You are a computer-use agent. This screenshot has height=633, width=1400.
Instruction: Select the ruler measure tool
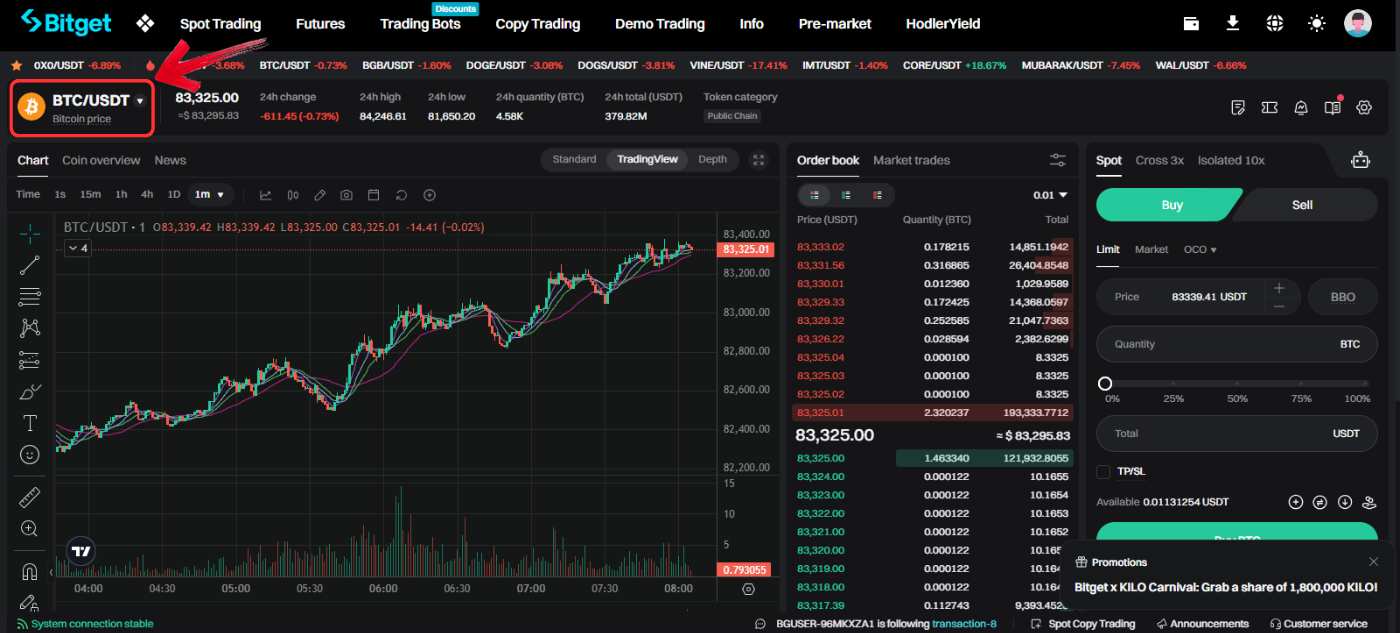tap(30, 497)
